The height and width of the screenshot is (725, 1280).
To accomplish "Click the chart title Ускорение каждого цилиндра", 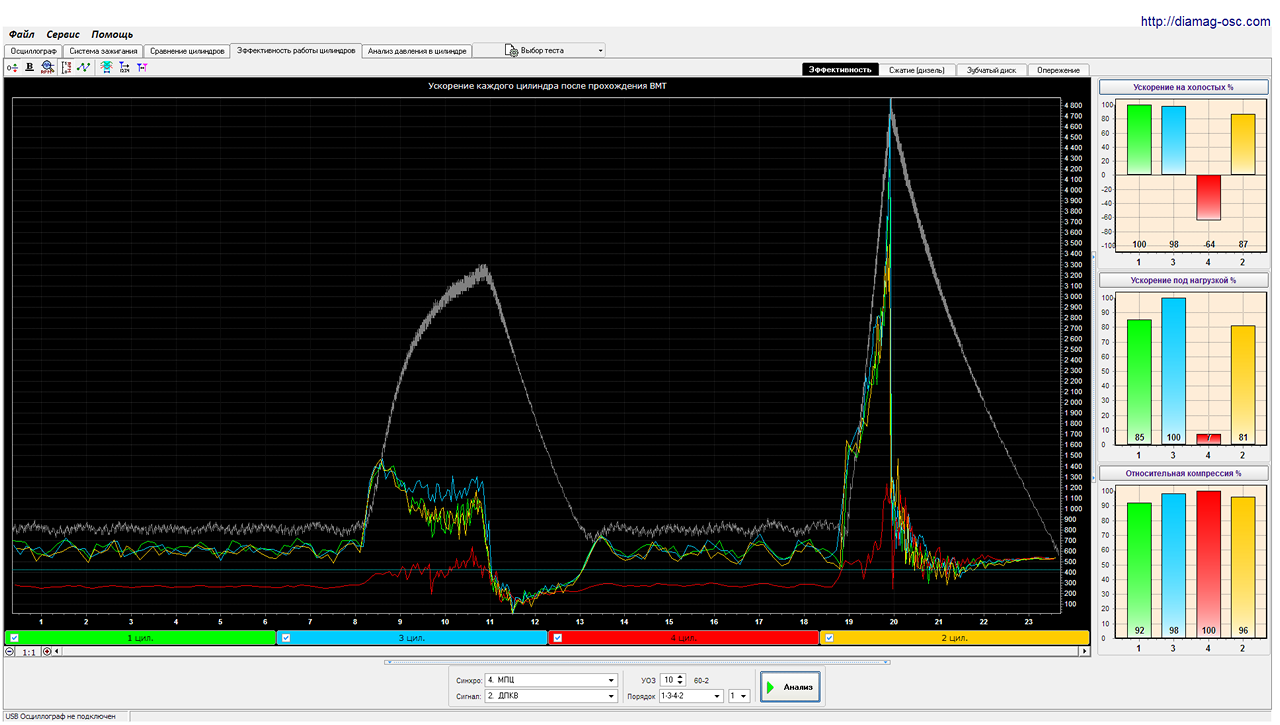I will pyautogui.click(x=547, y=86).
